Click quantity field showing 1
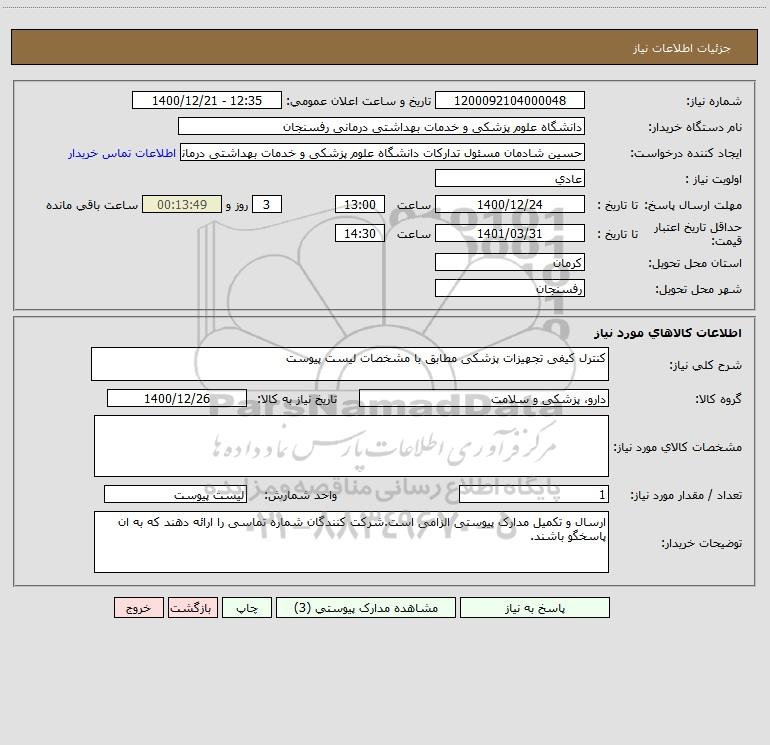Screen dimensions: 770x745 click(x=534, y=494)
